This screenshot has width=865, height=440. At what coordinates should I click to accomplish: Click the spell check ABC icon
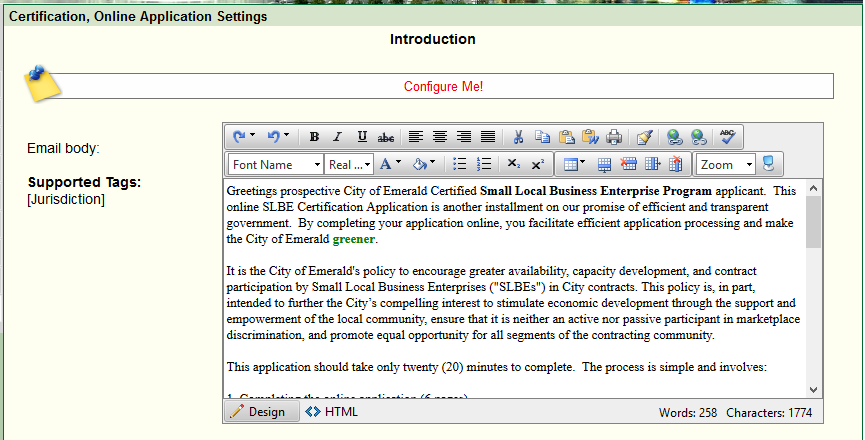click(728, 137)
